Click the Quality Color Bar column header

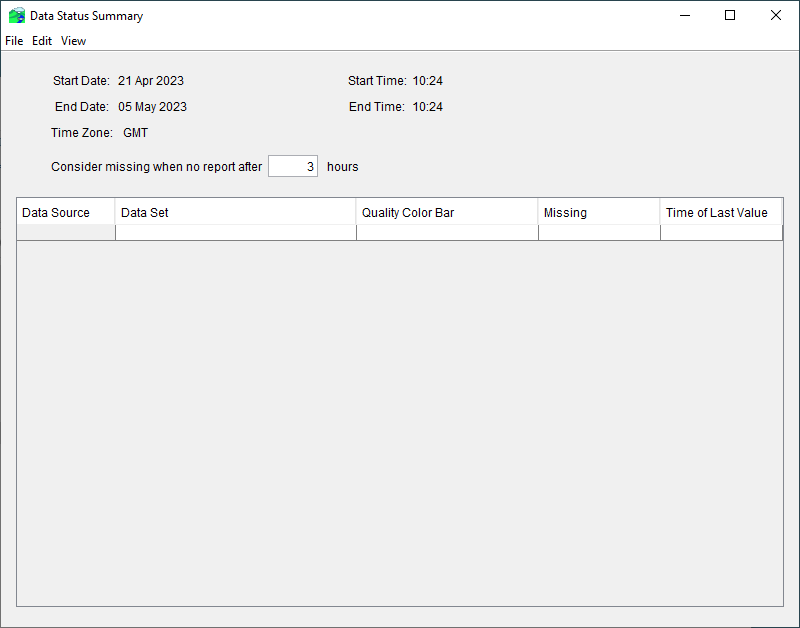point(447,212)
